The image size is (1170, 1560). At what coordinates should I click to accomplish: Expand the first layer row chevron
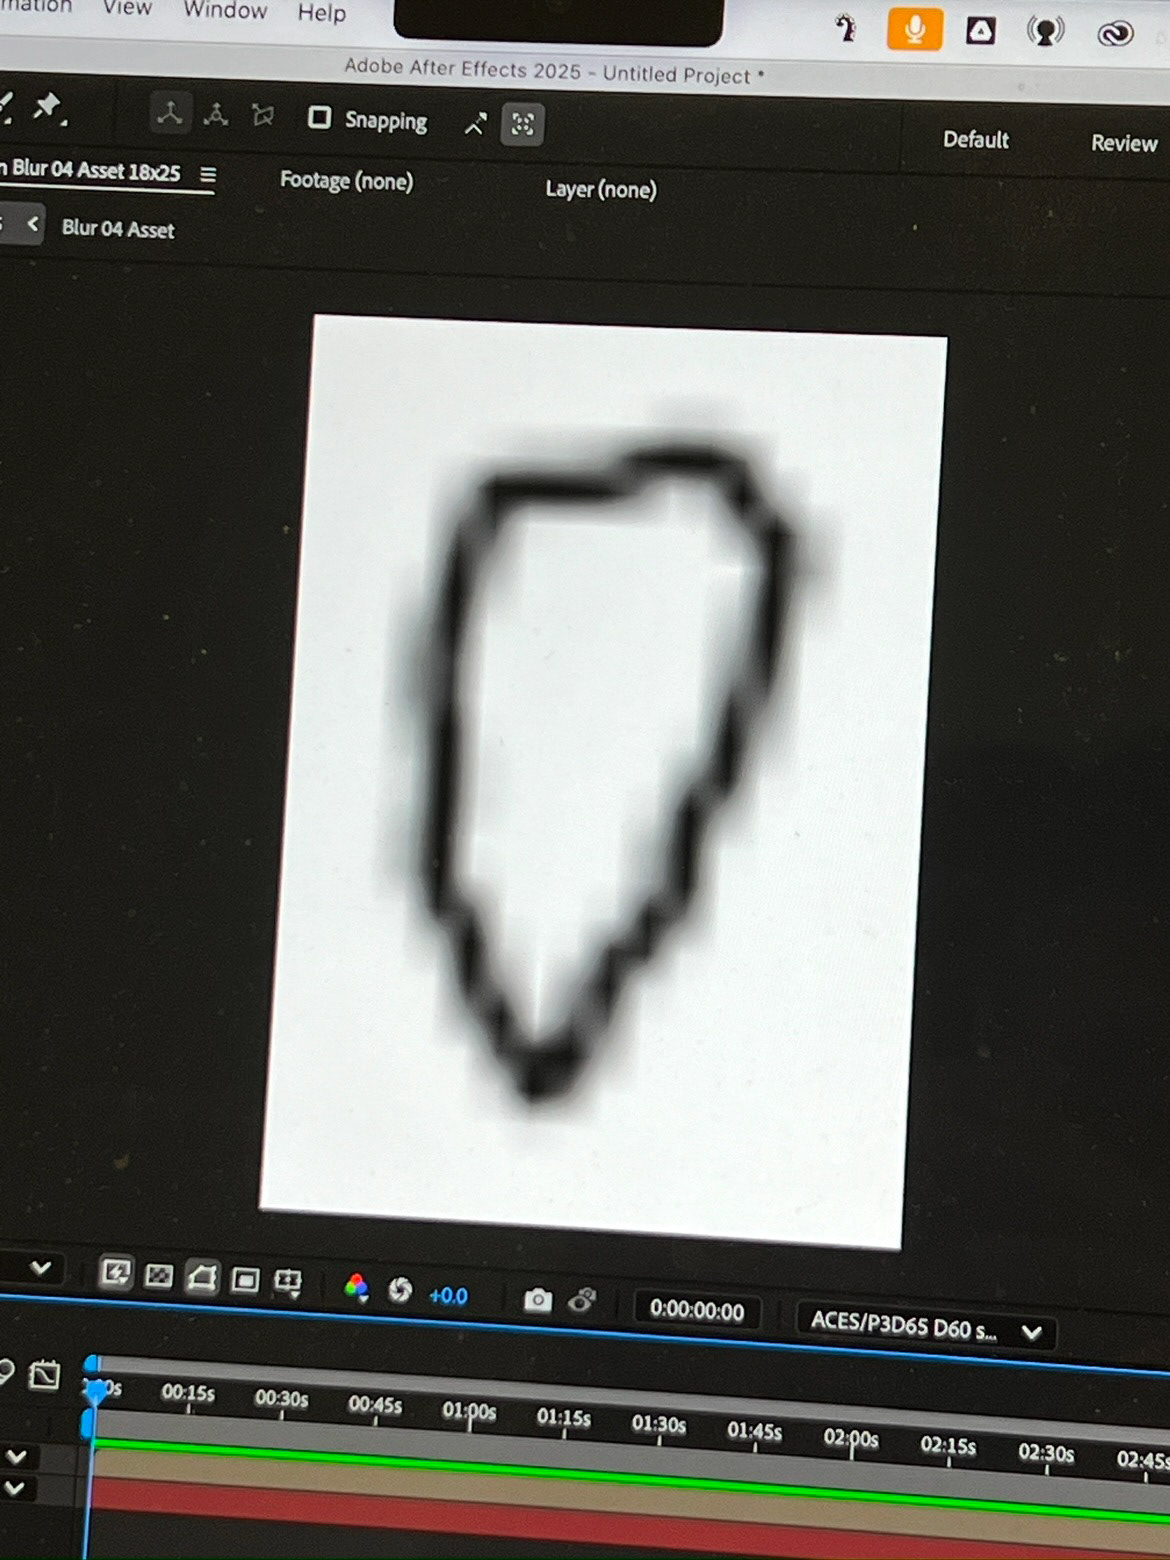pos(17,1455)
